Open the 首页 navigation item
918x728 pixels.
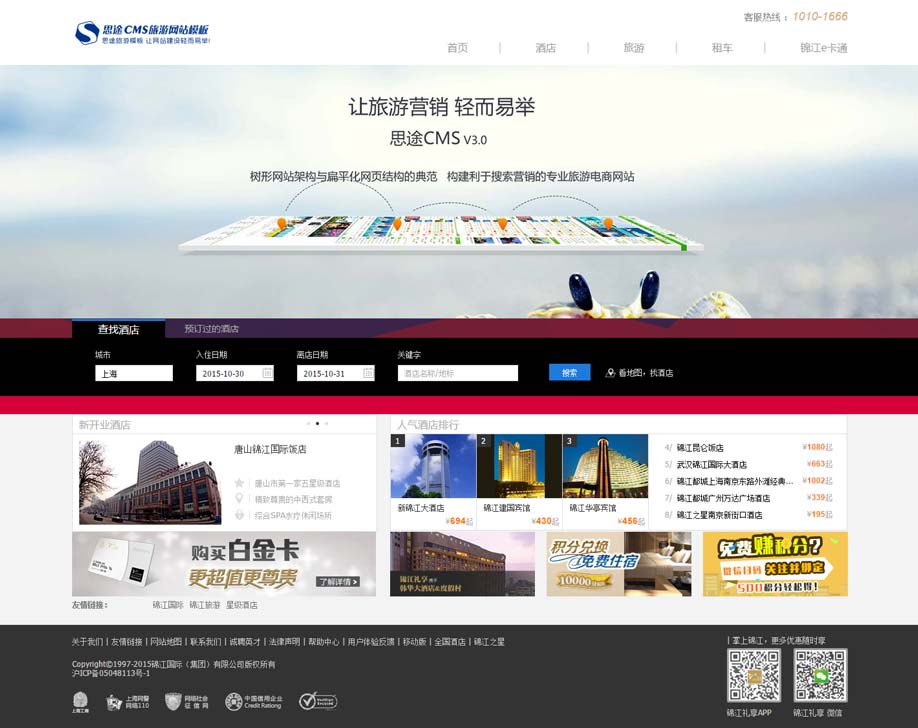pyautogui.click(x=457, y=48)
